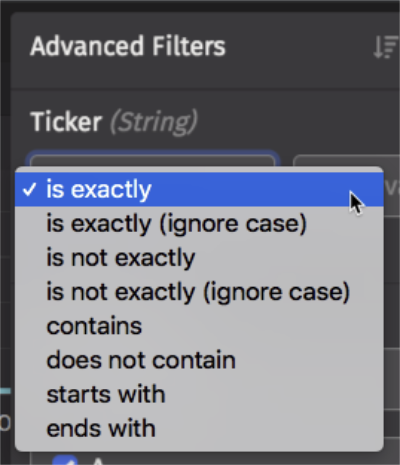This screenshot has width=400, height=465.
Task: Click empty header area left of sort icon
Action: pyautogui.click(x=300, y=48)
